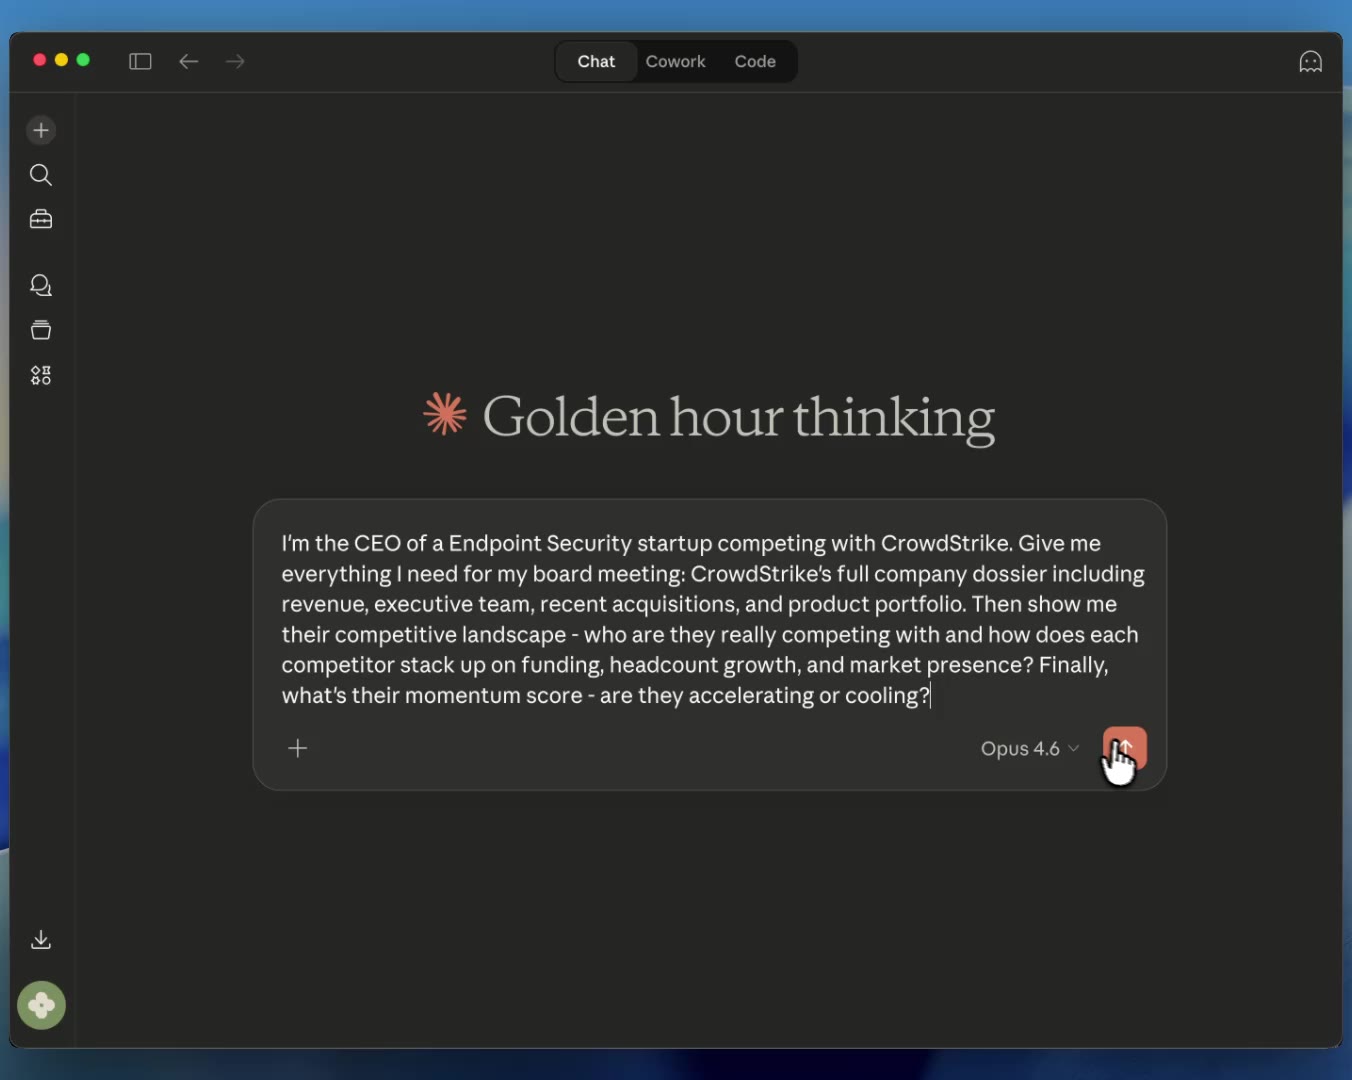This screenshot has width=1352, height=1080.
Task: Open the chats speech bubble icon
Action: pyautogui.click(x=41, y=286)
